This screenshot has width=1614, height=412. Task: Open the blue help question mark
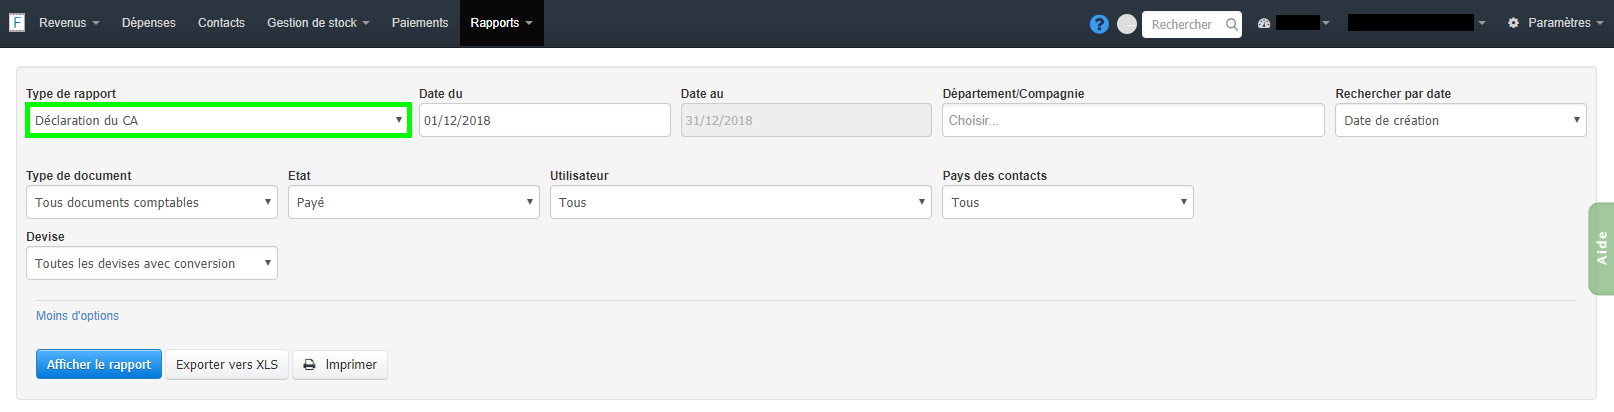pos(1099,24)
